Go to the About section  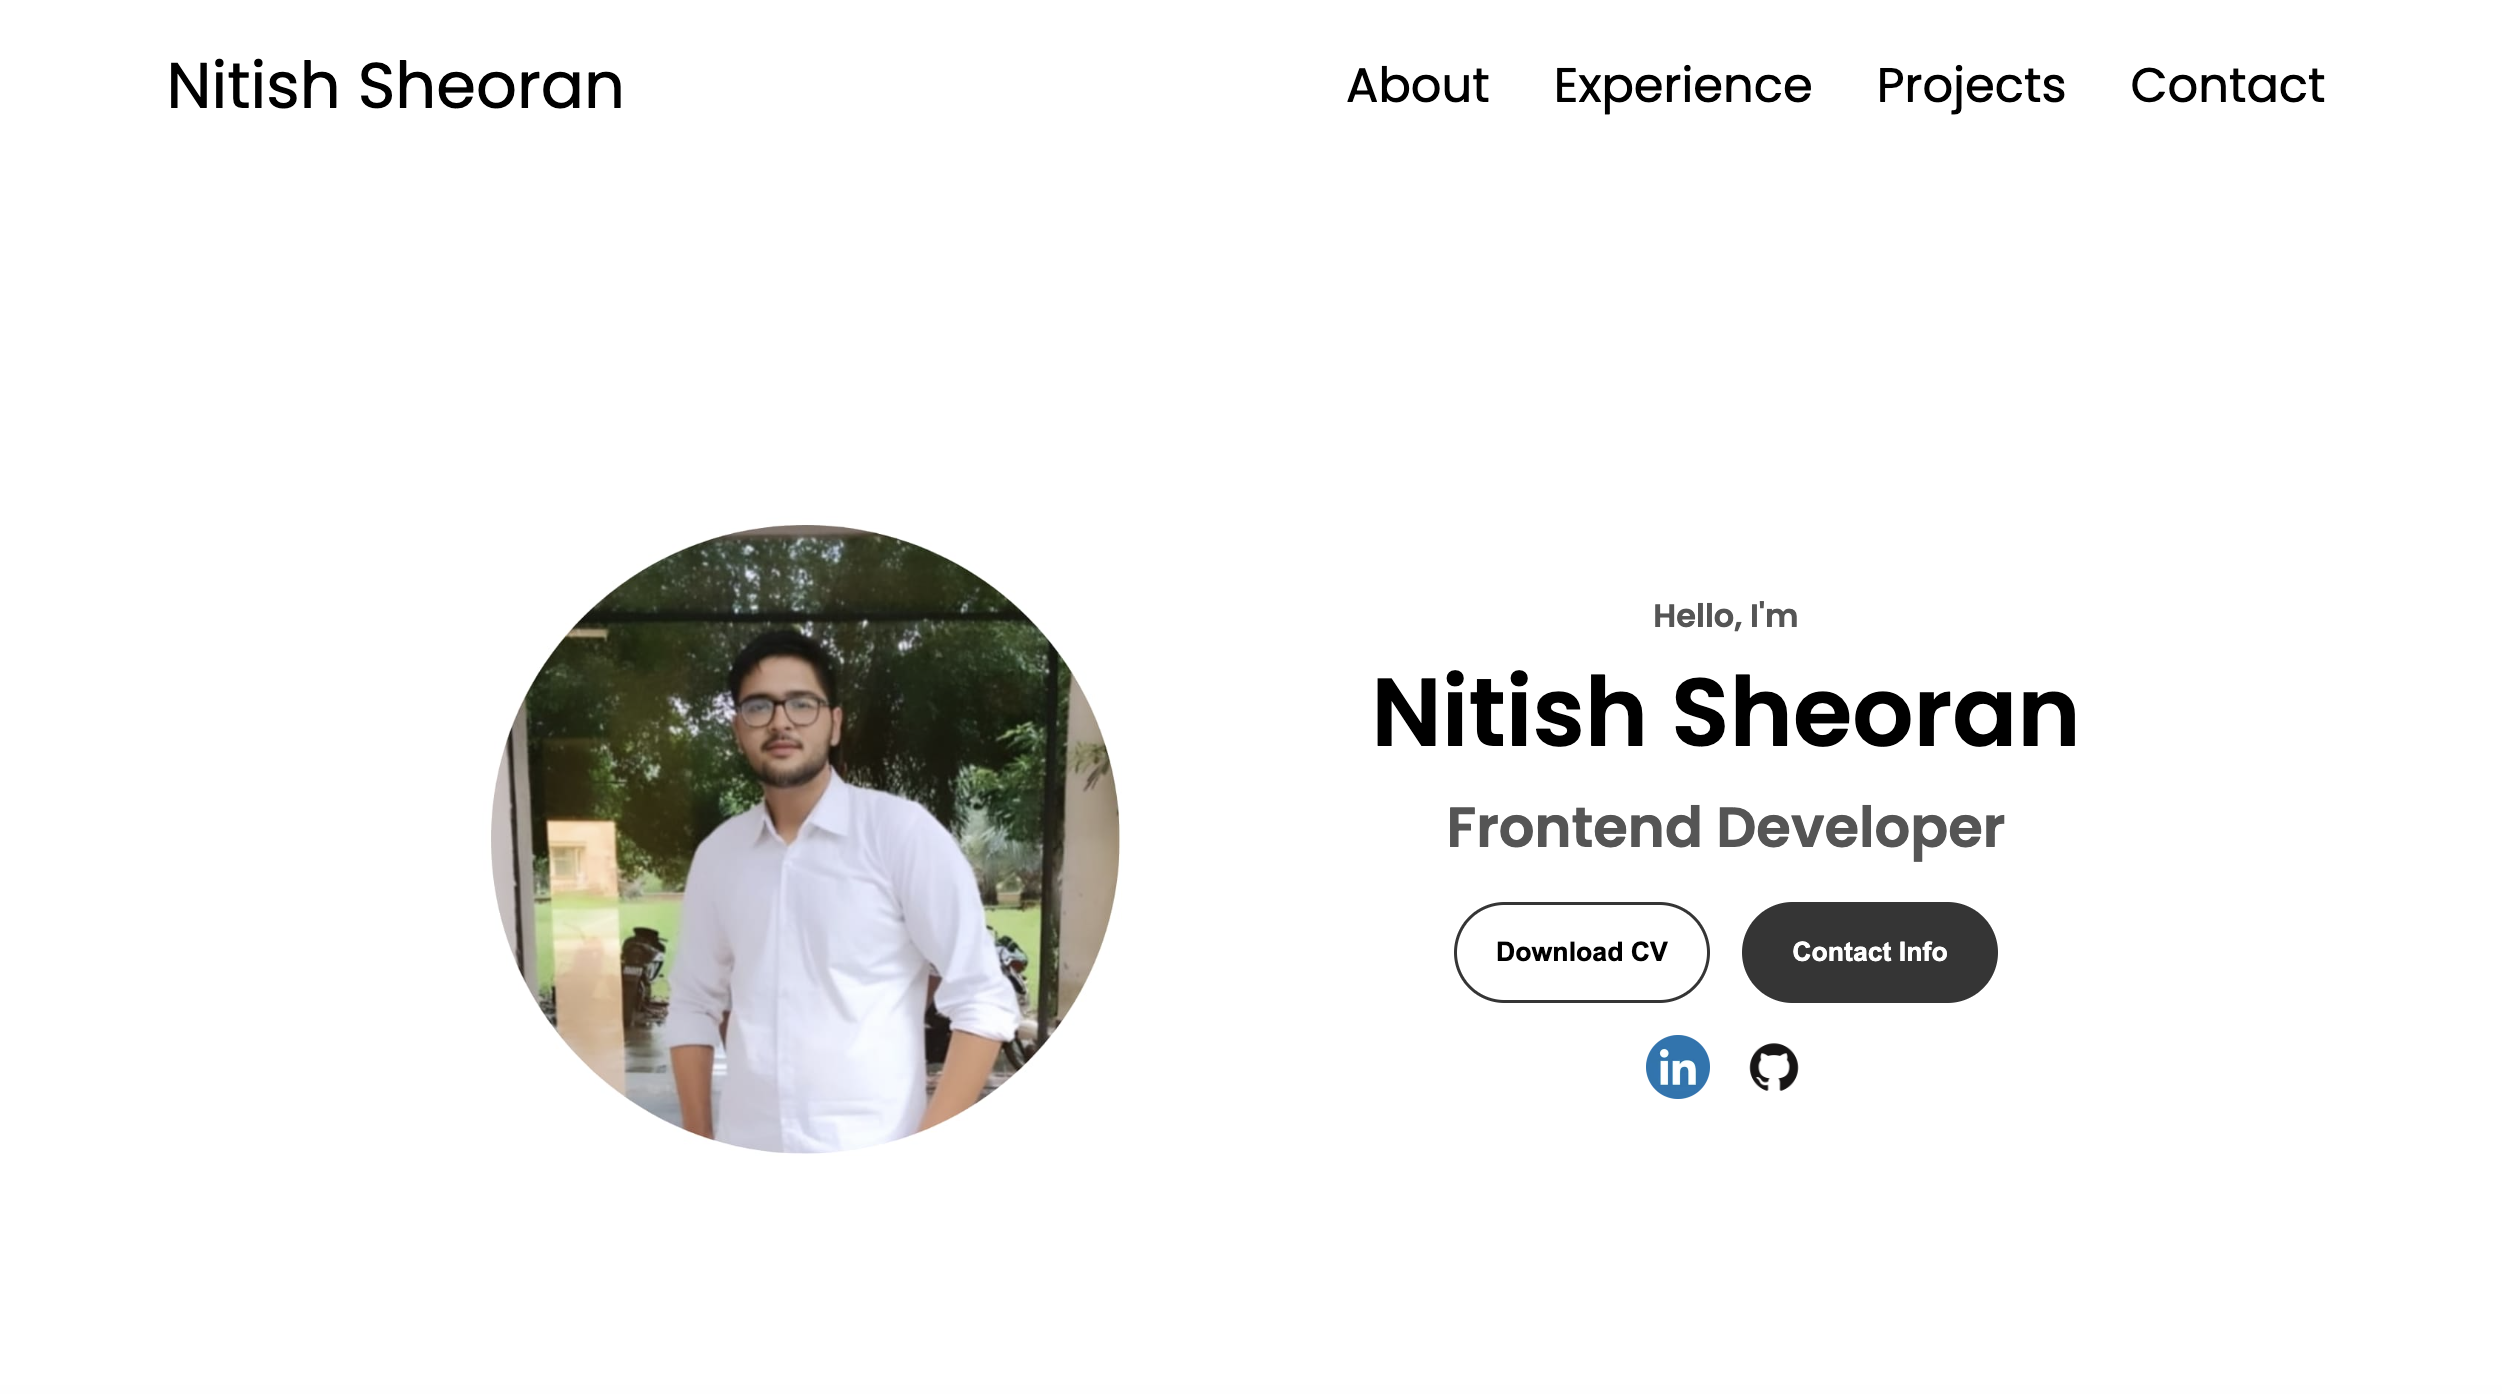coord(1417,85)
